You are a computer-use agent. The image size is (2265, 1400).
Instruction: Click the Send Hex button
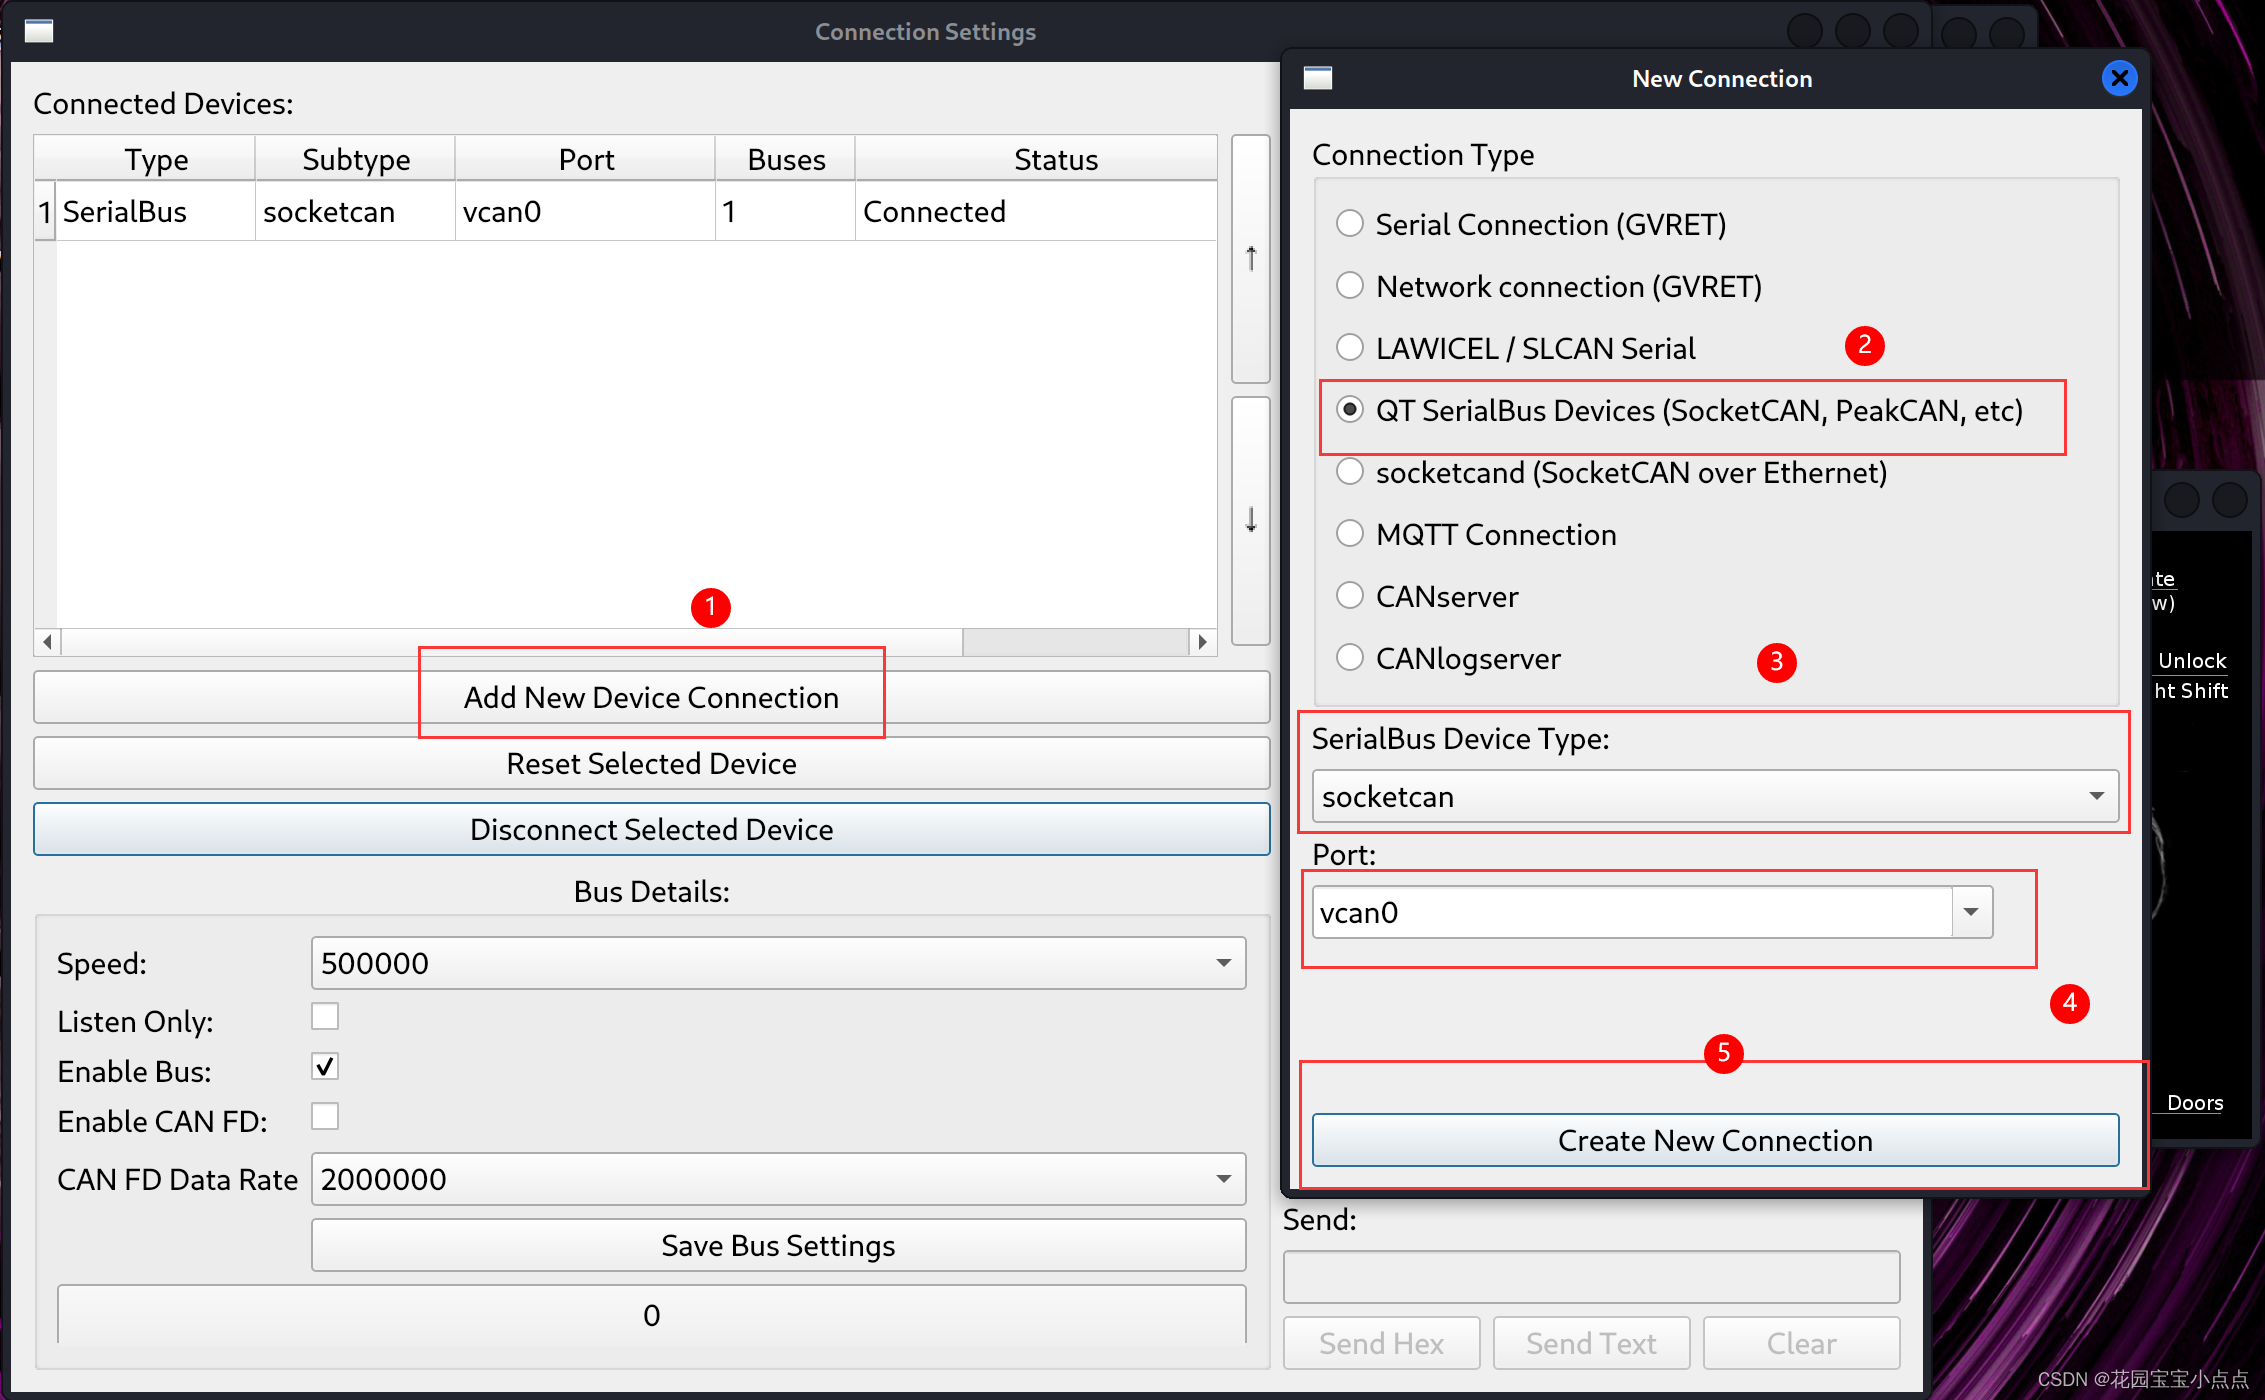tap(1381, 1343)
